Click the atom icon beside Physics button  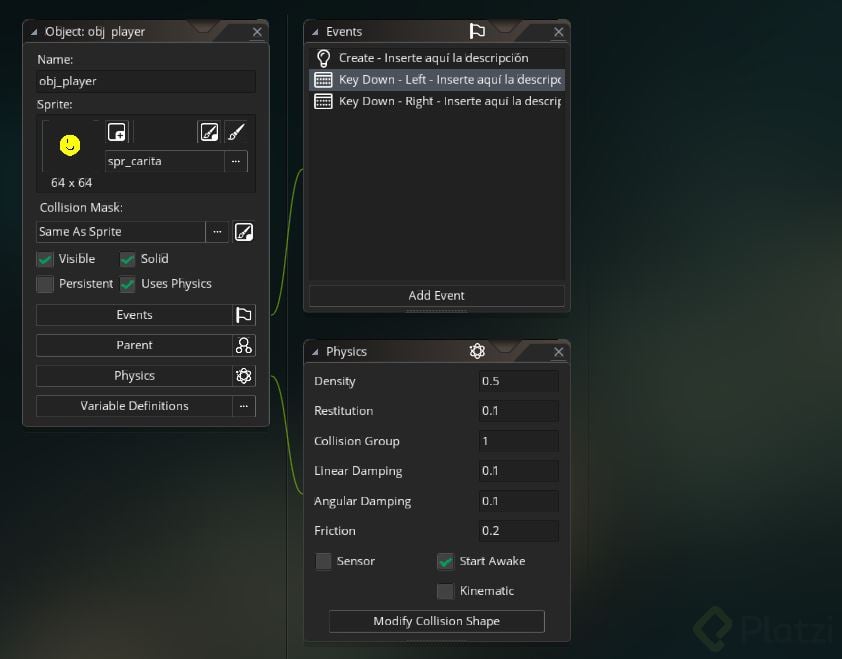244,376
